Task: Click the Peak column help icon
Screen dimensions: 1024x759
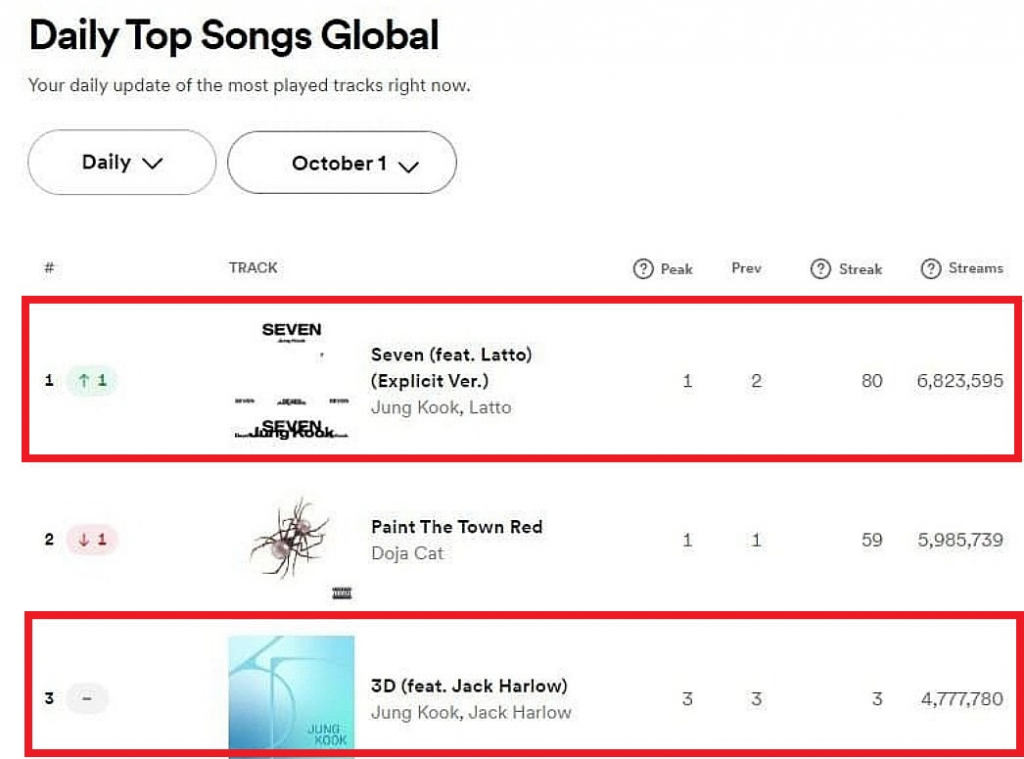Action: [x=643, y=268]
